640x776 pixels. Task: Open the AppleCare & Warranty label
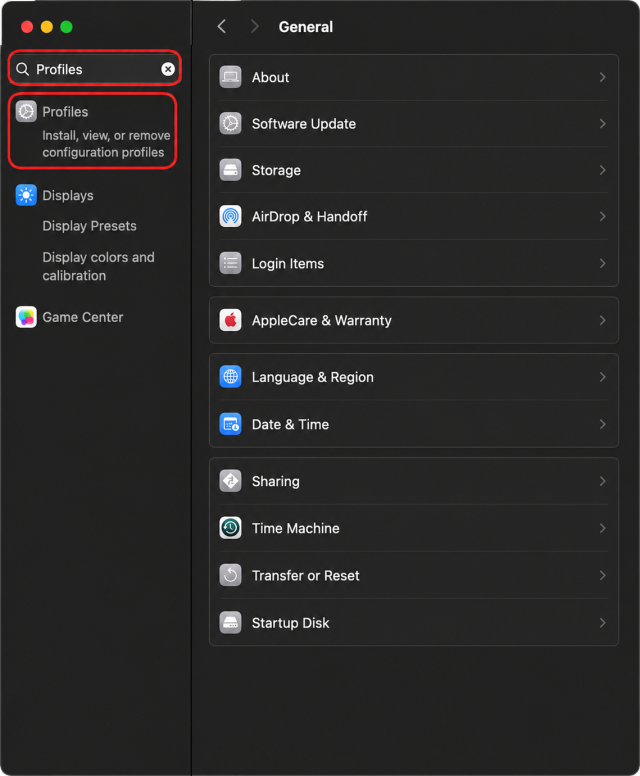[x=322, y=321]
